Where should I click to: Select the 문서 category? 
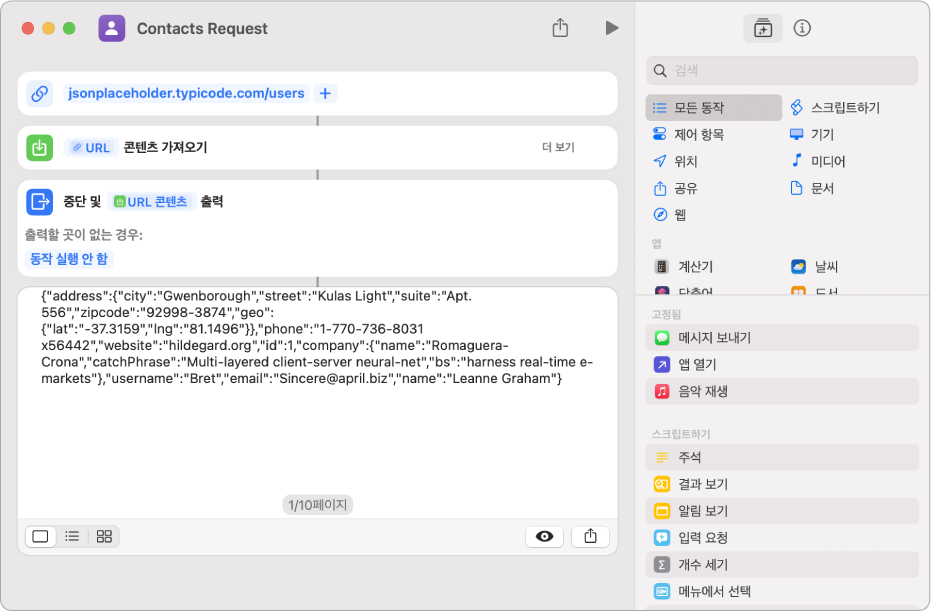(x=812, y=188)
